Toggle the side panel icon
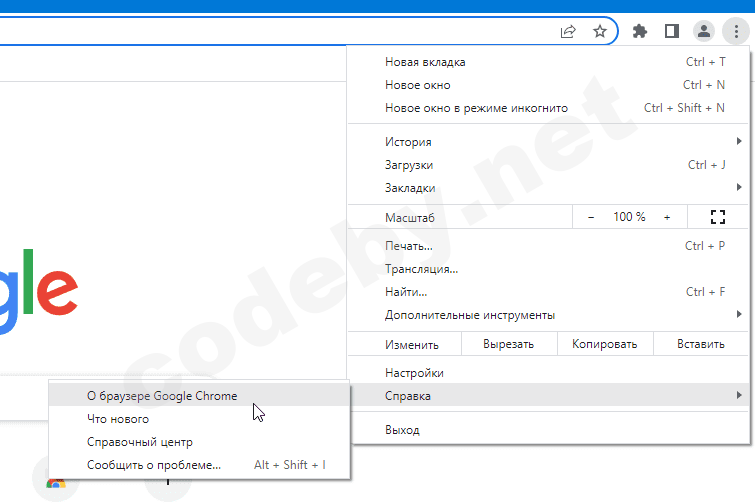Screen dimensions: 755x504 tap(672, 32)
